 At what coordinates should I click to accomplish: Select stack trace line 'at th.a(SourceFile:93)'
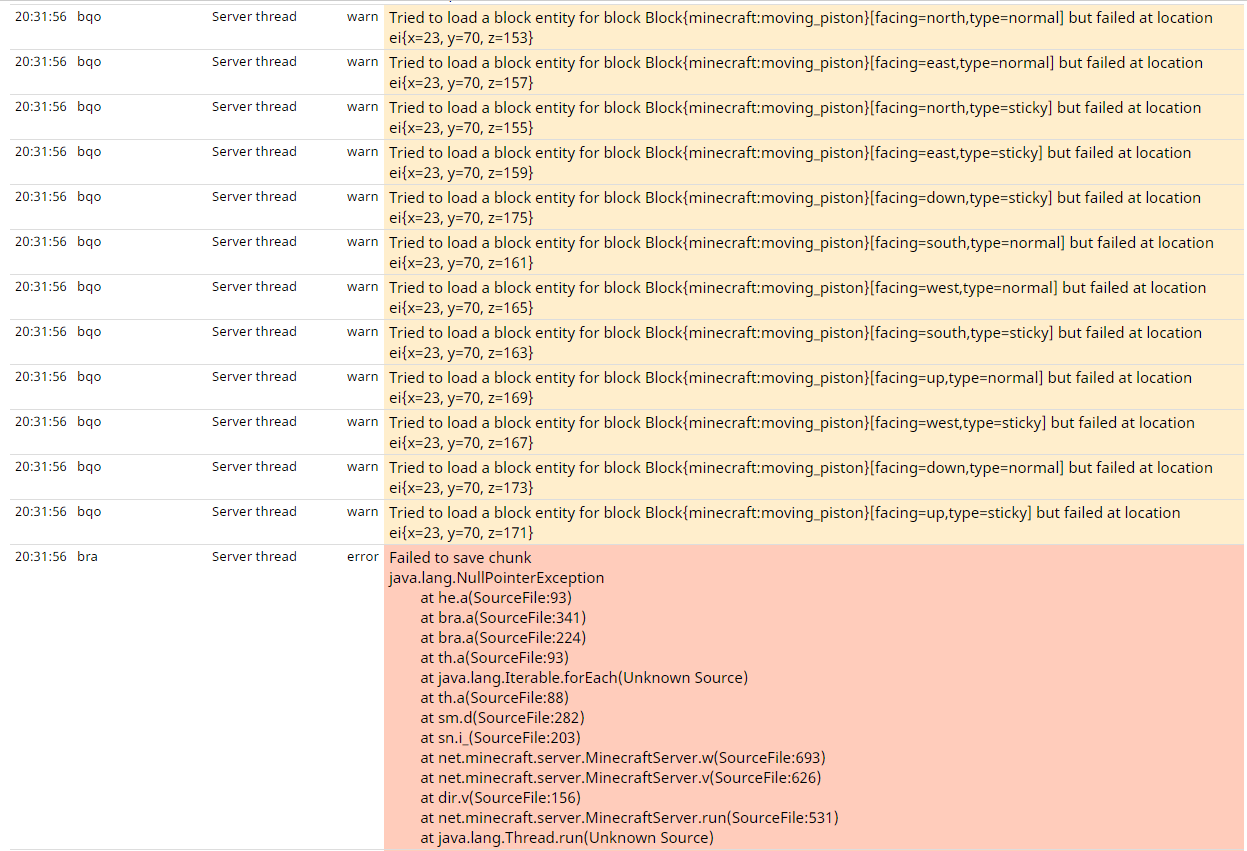point(494,658)
